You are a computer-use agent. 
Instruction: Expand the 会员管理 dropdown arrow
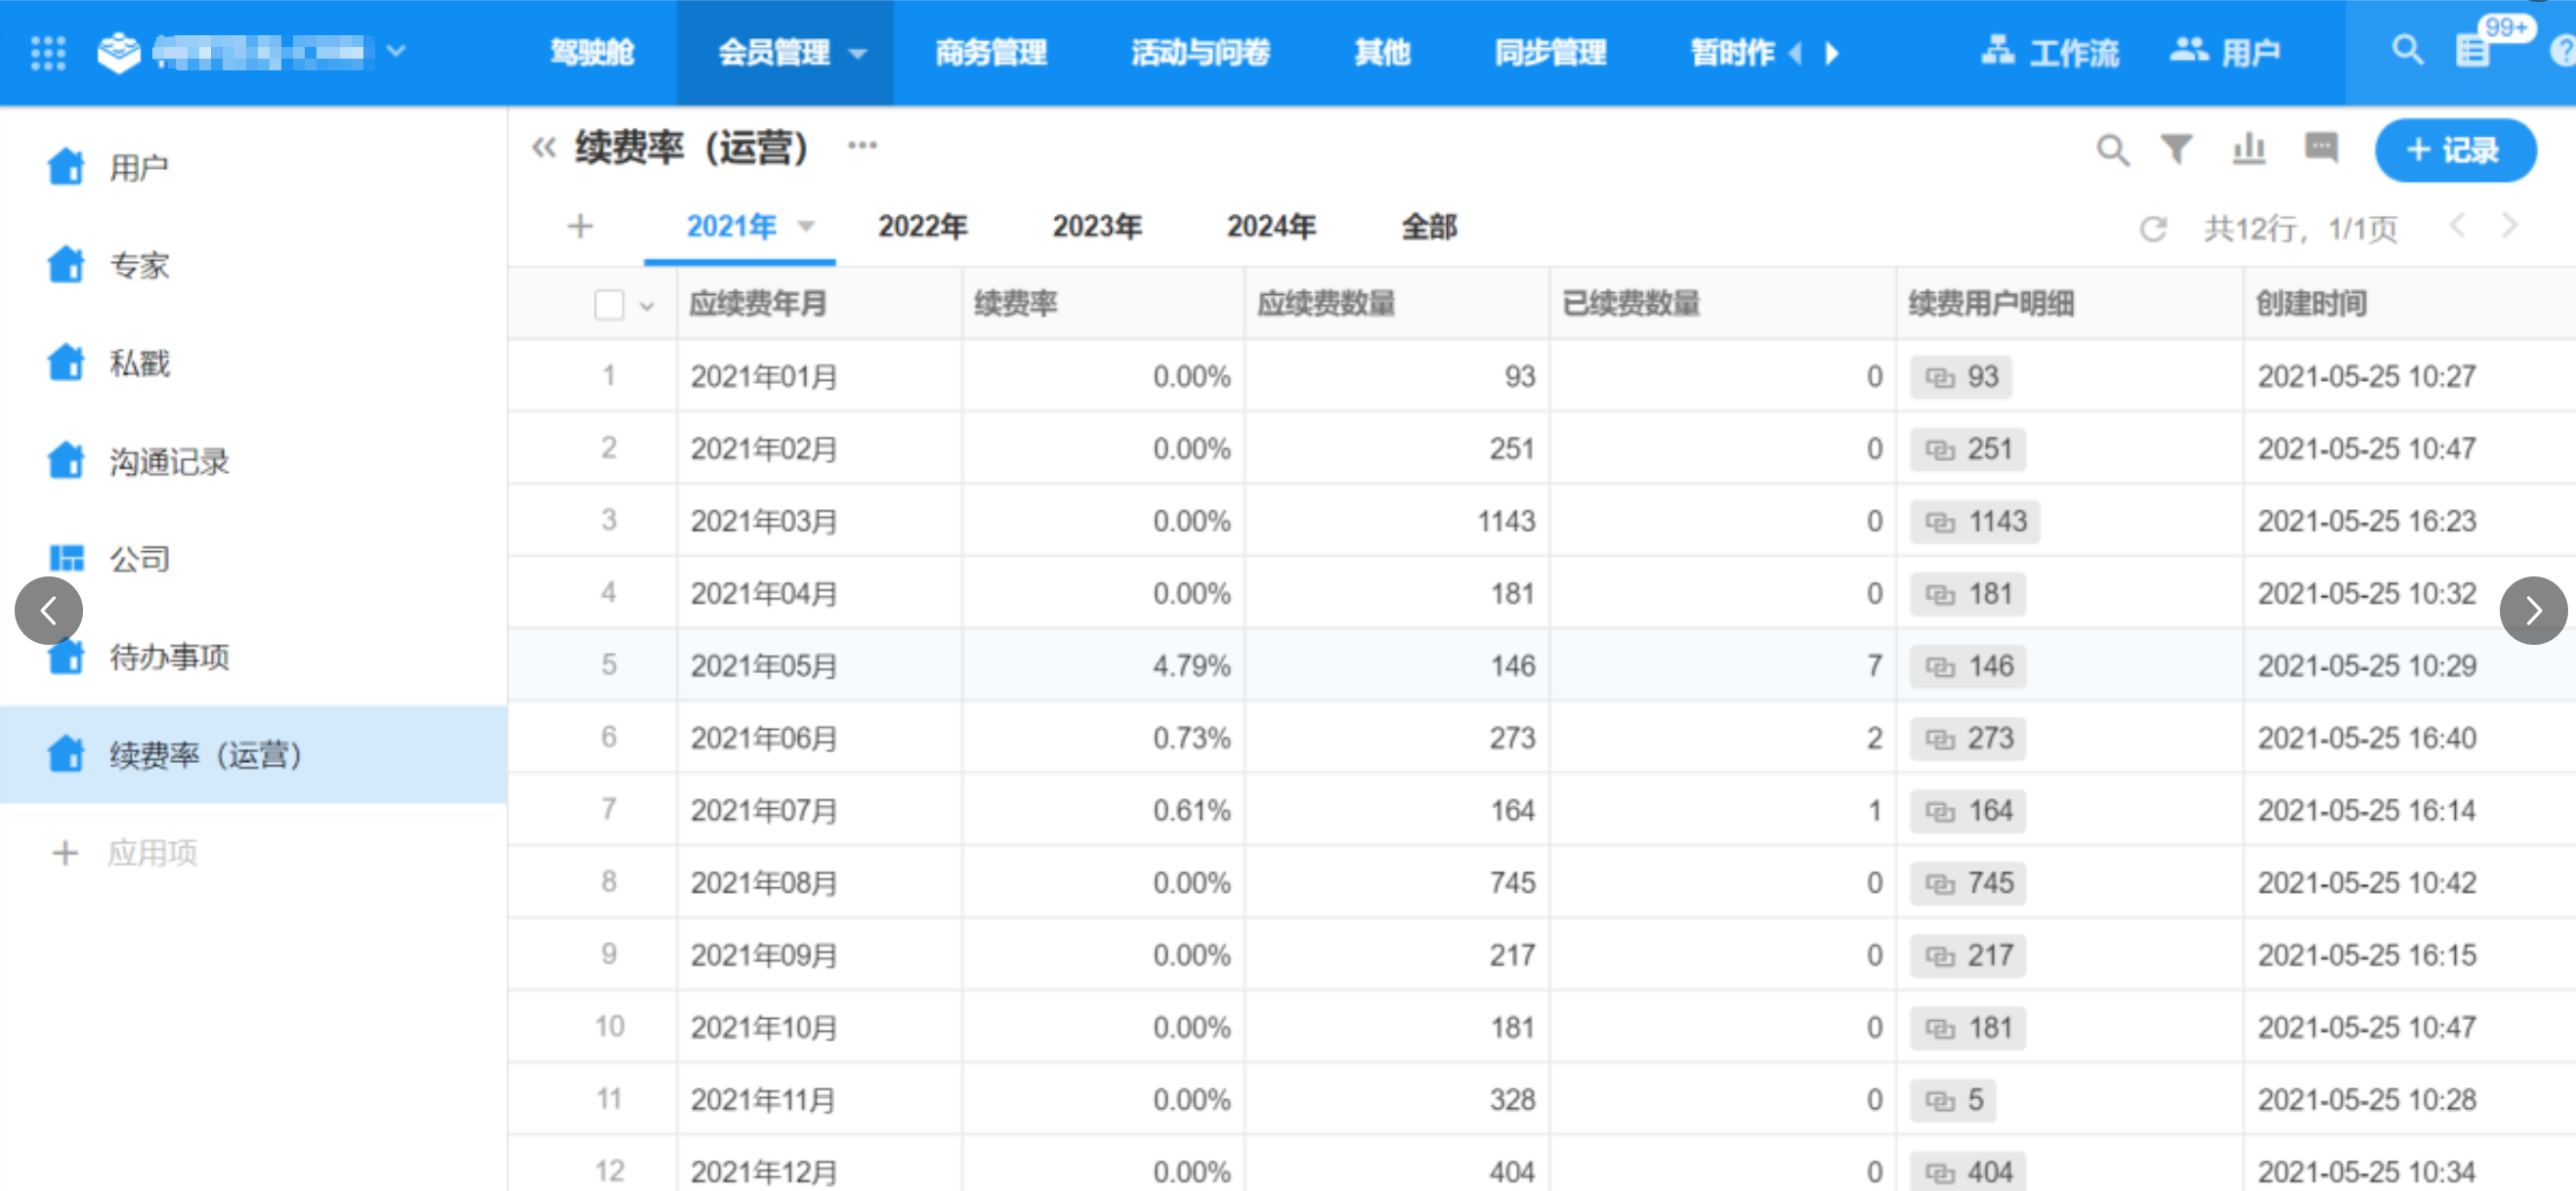click(857, 54)
